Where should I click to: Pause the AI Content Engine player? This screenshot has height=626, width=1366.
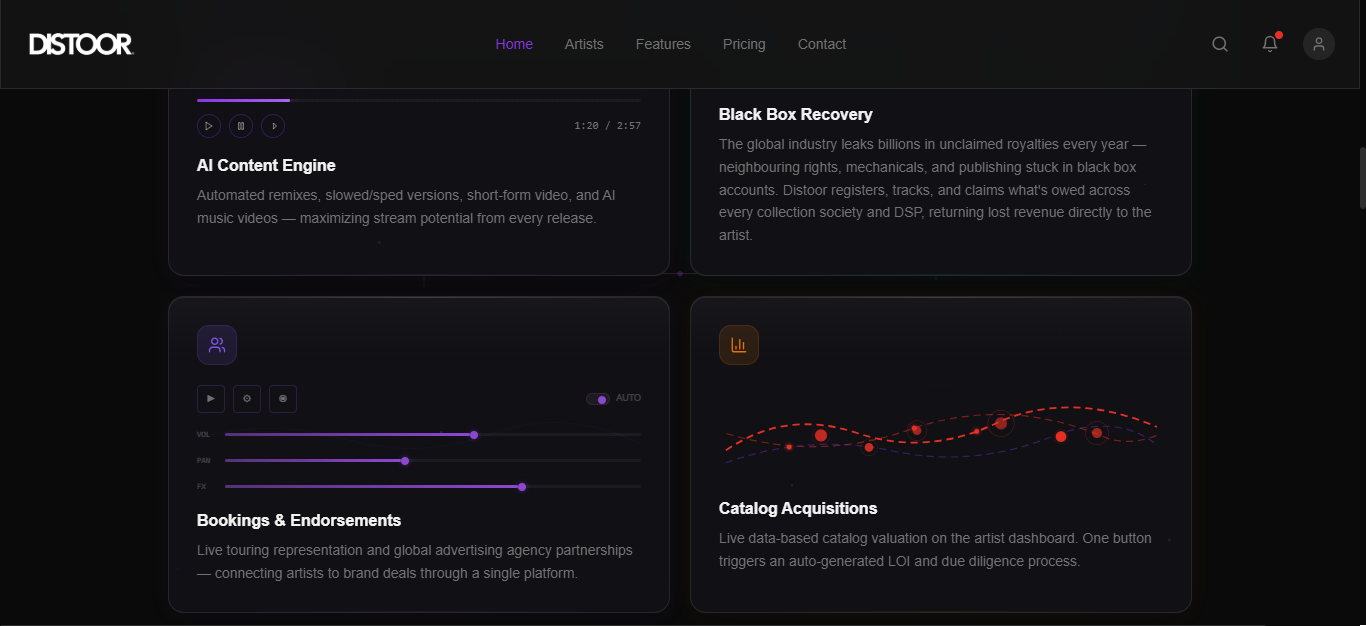[x=241, y=126]
